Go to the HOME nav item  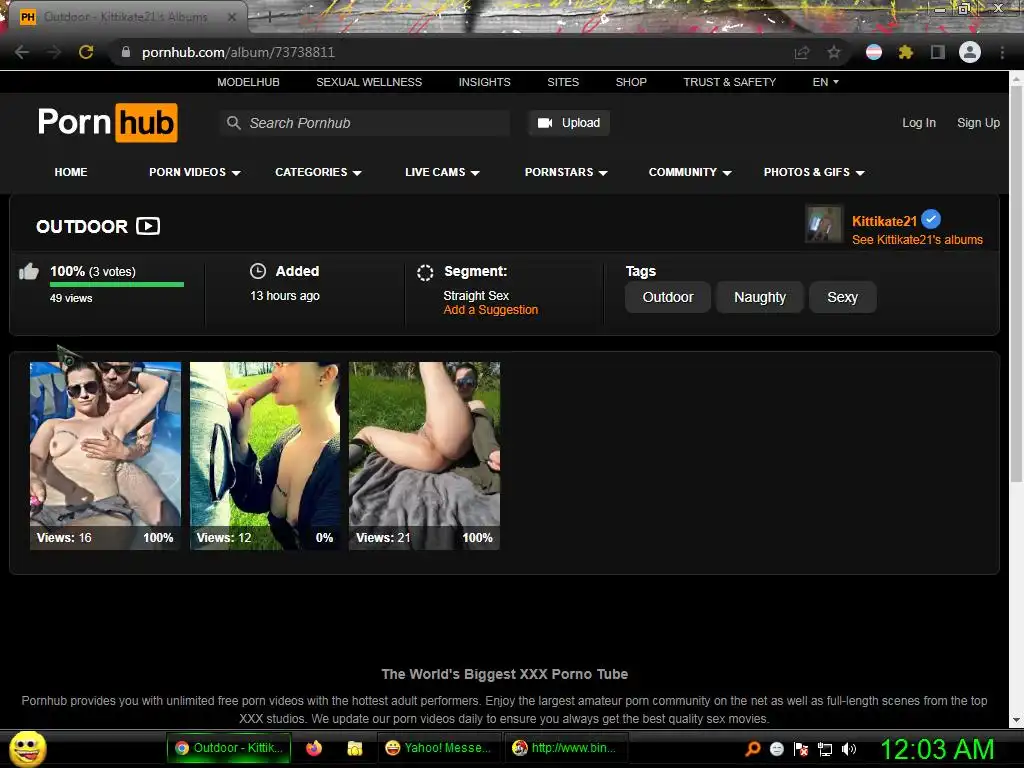coord(71,172)
